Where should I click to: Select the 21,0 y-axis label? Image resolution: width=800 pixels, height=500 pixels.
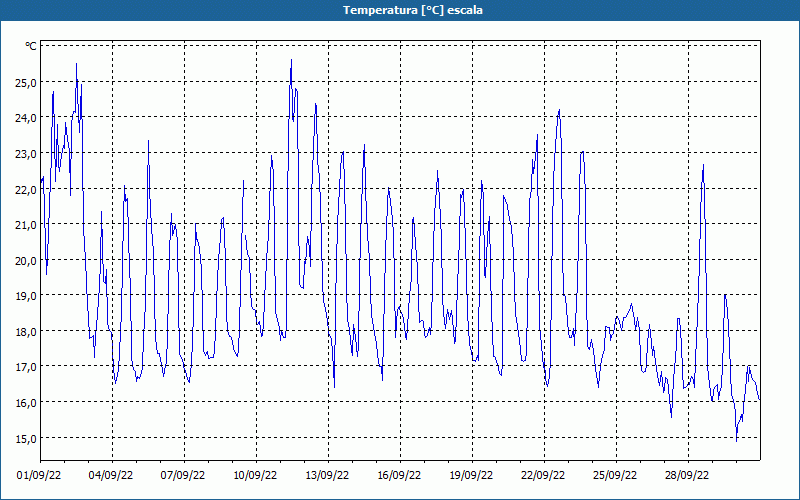[x=26, y=224]
